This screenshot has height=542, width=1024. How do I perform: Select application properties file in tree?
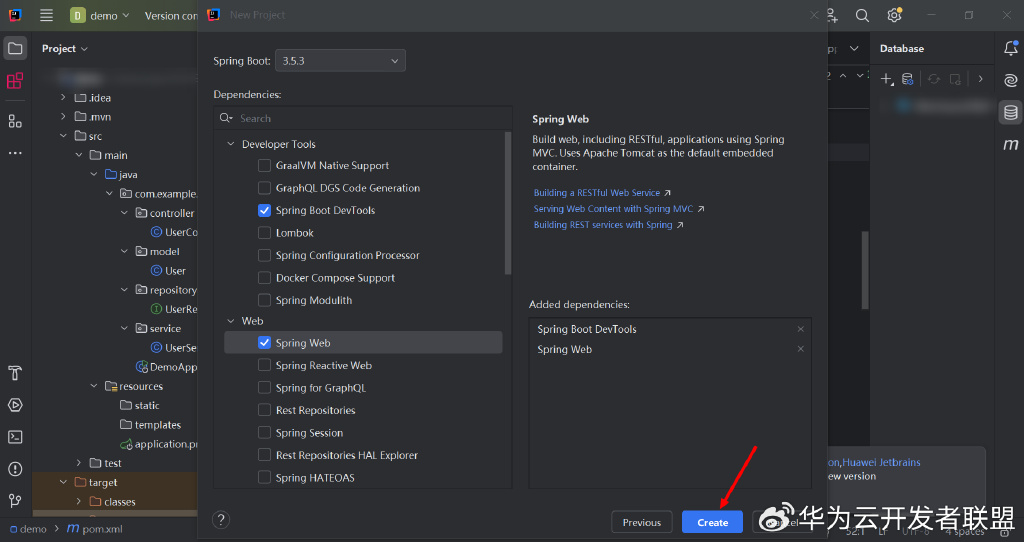[x=158, y=444]
